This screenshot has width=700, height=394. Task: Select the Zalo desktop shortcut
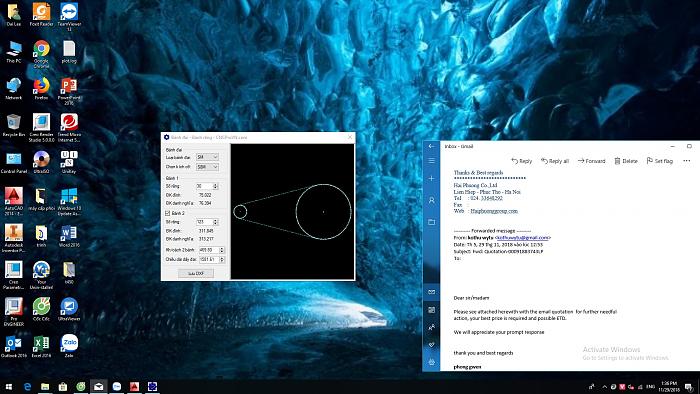pos(69,346)
